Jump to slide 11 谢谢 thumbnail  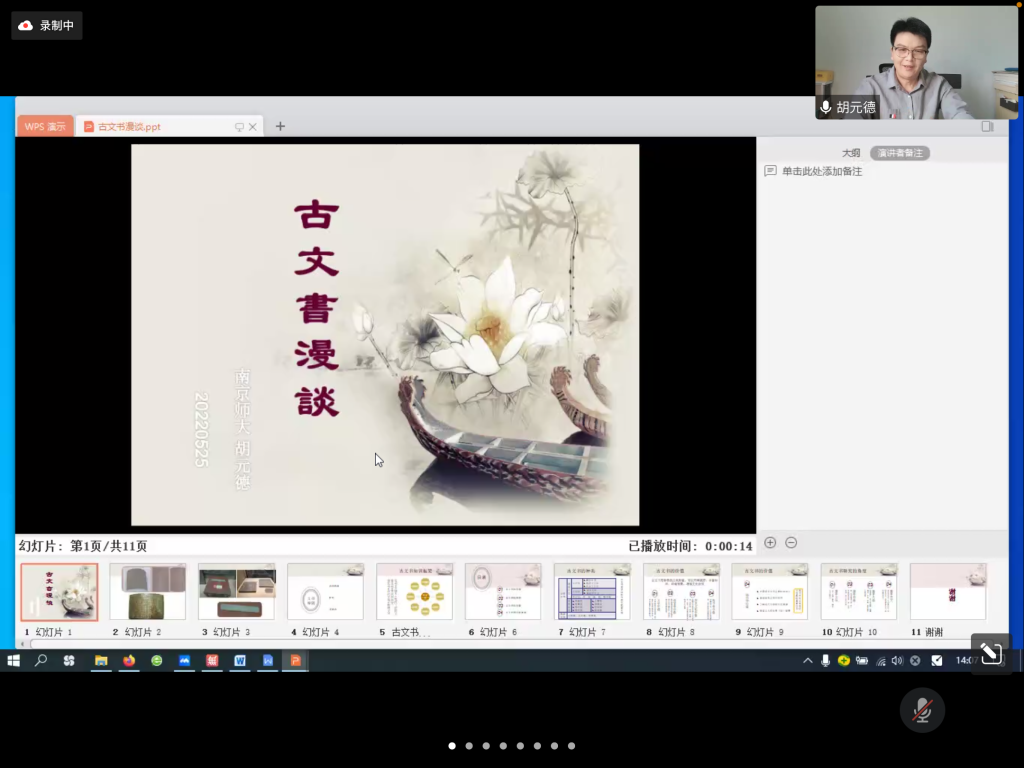tap(948, 592)
